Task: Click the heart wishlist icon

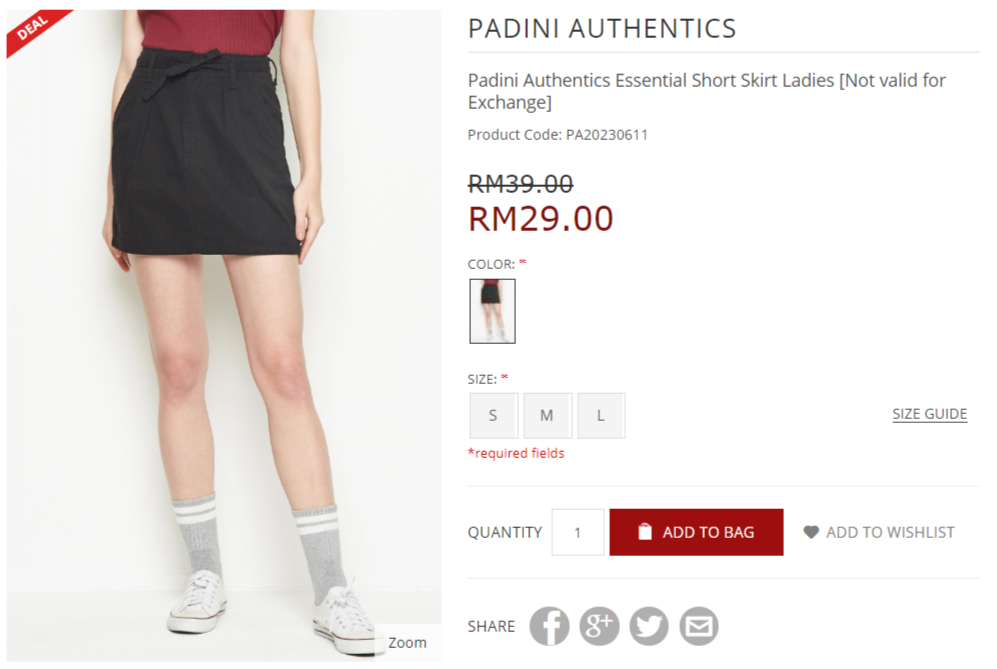Action: pyautogui.click(x=811, y=532)
